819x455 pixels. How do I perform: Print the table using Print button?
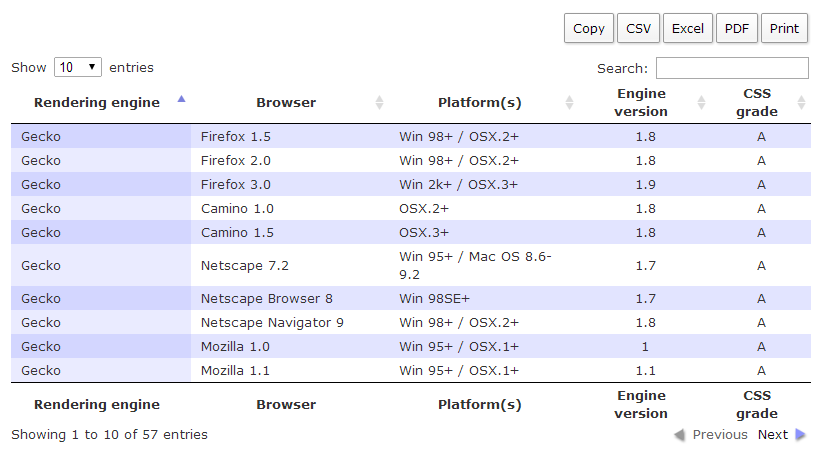tap(784, 28)
